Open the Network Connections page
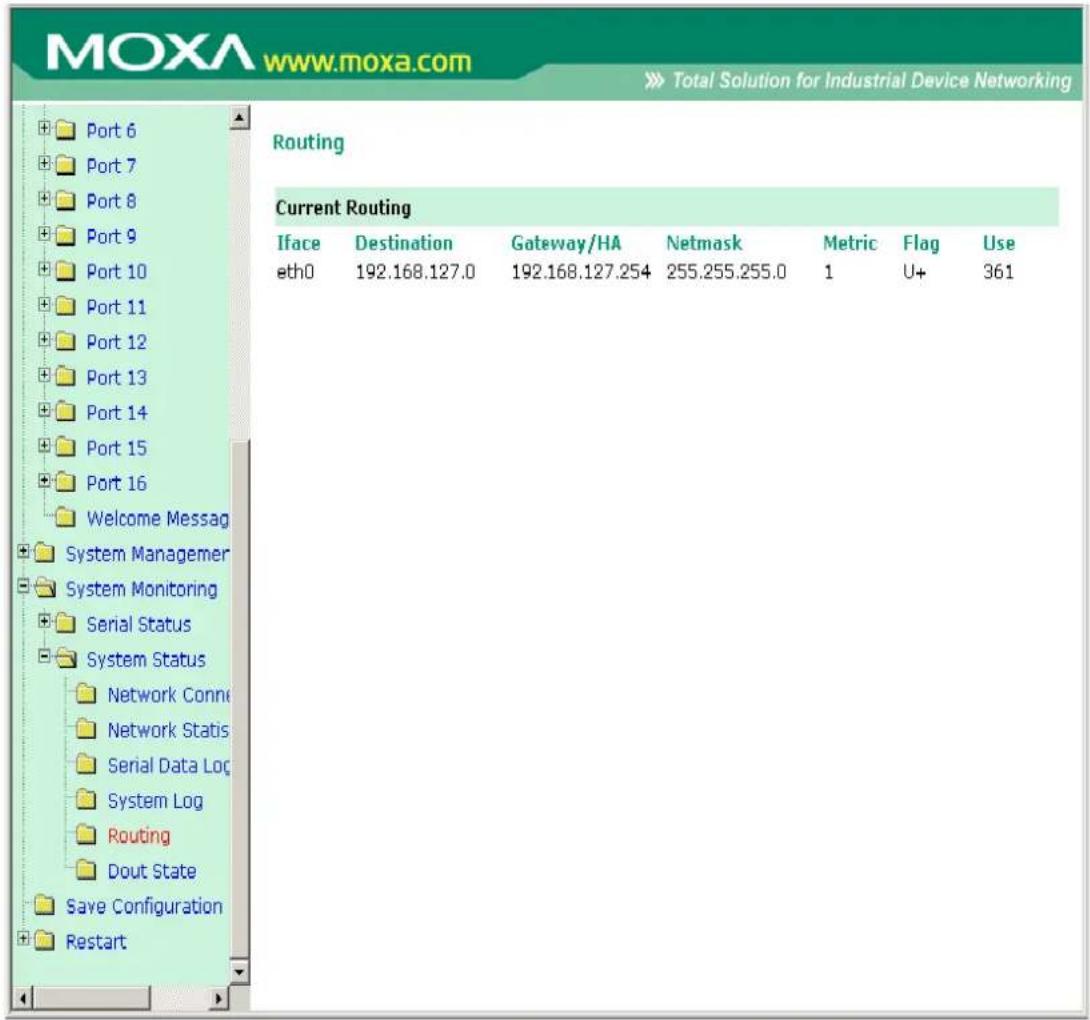Viewport: 1090px width, 1020px height. [x=168, y=695]
